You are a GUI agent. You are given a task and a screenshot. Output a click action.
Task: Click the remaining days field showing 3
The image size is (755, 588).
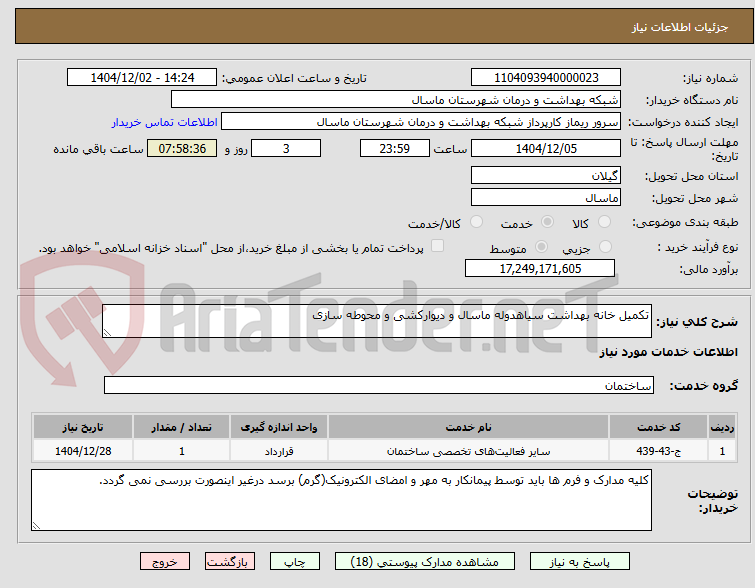(286, 148)
